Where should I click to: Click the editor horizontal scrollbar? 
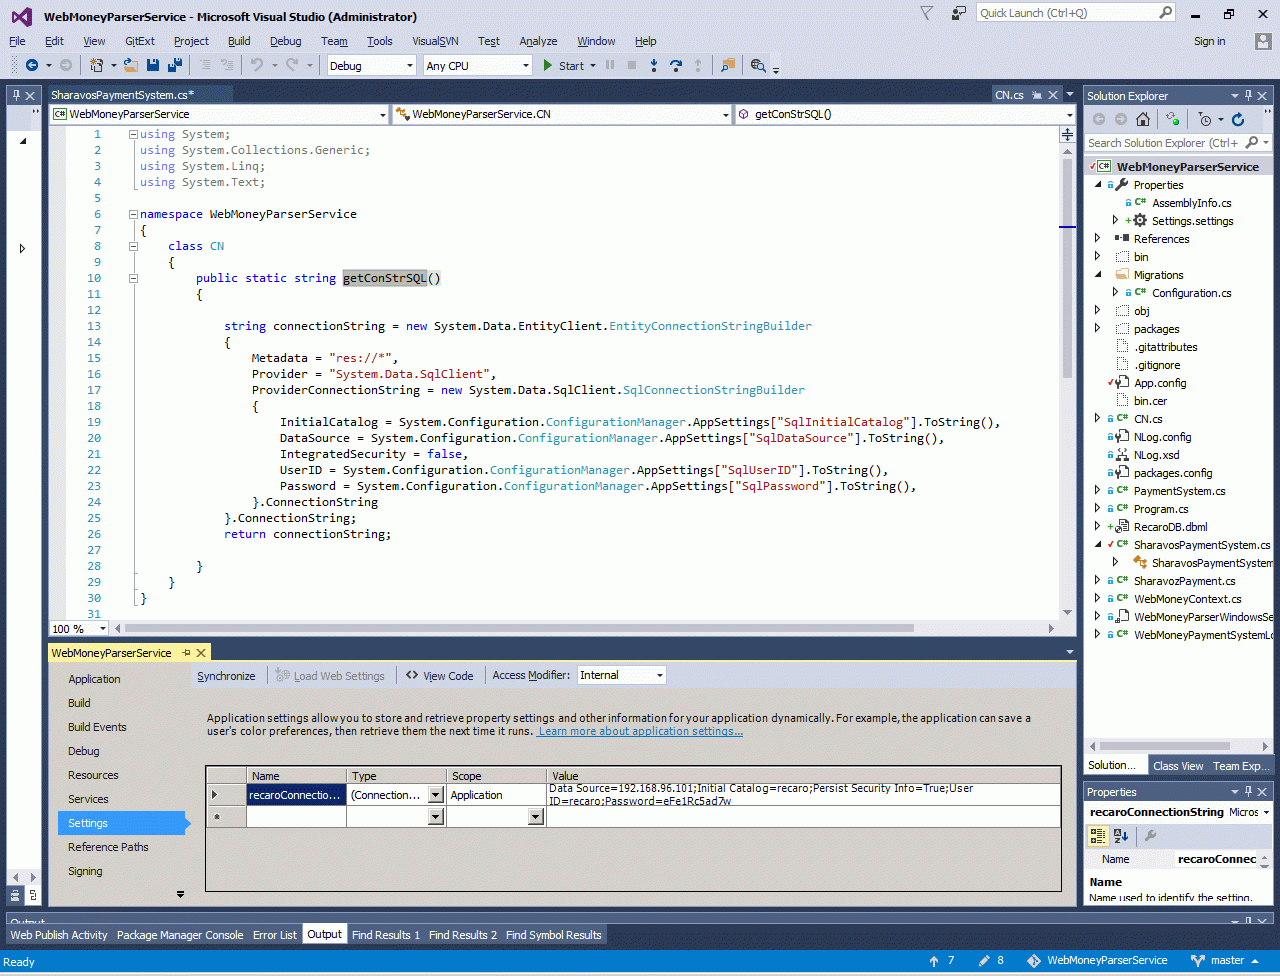point(518,629)
